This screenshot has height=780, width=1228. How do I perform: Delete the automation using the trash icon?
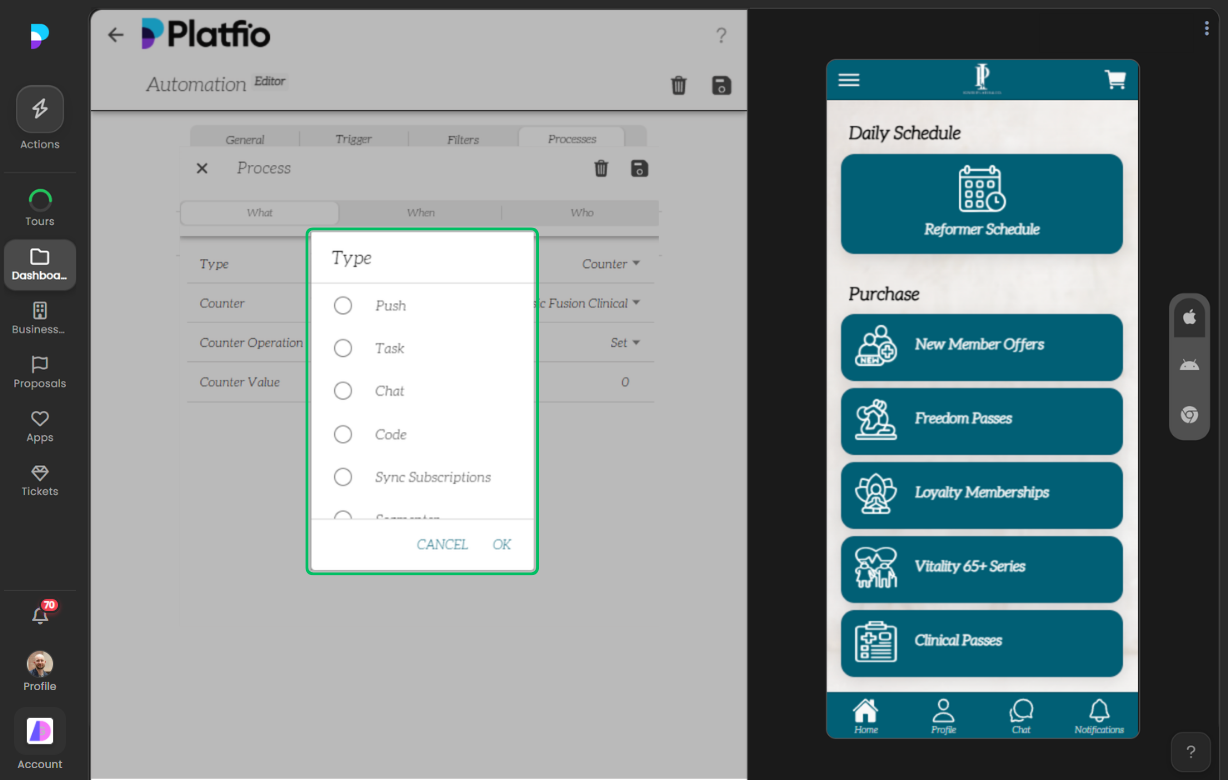click(679, 85)
